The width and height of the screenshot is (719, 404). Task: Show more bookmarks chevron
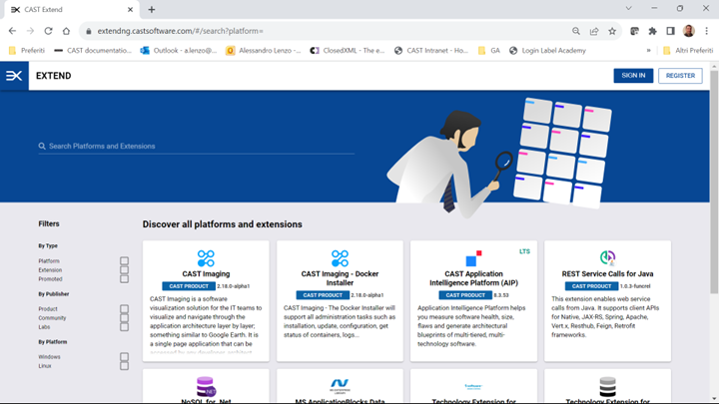pyautogui.click(x=648, y=50)
